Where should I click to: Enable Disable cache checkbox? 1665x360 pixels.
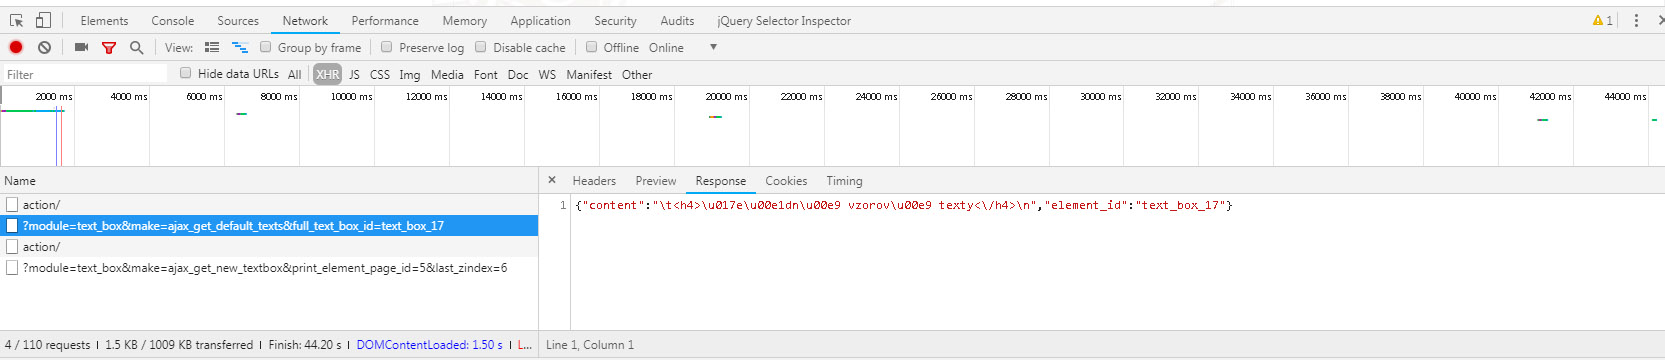(x=481, y=46)
